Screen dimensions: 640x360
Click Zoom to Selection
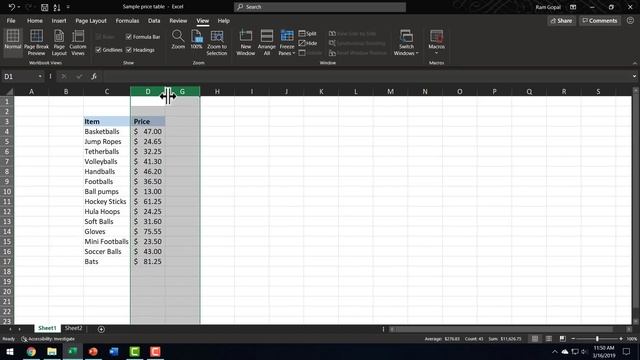click(217, 42)
